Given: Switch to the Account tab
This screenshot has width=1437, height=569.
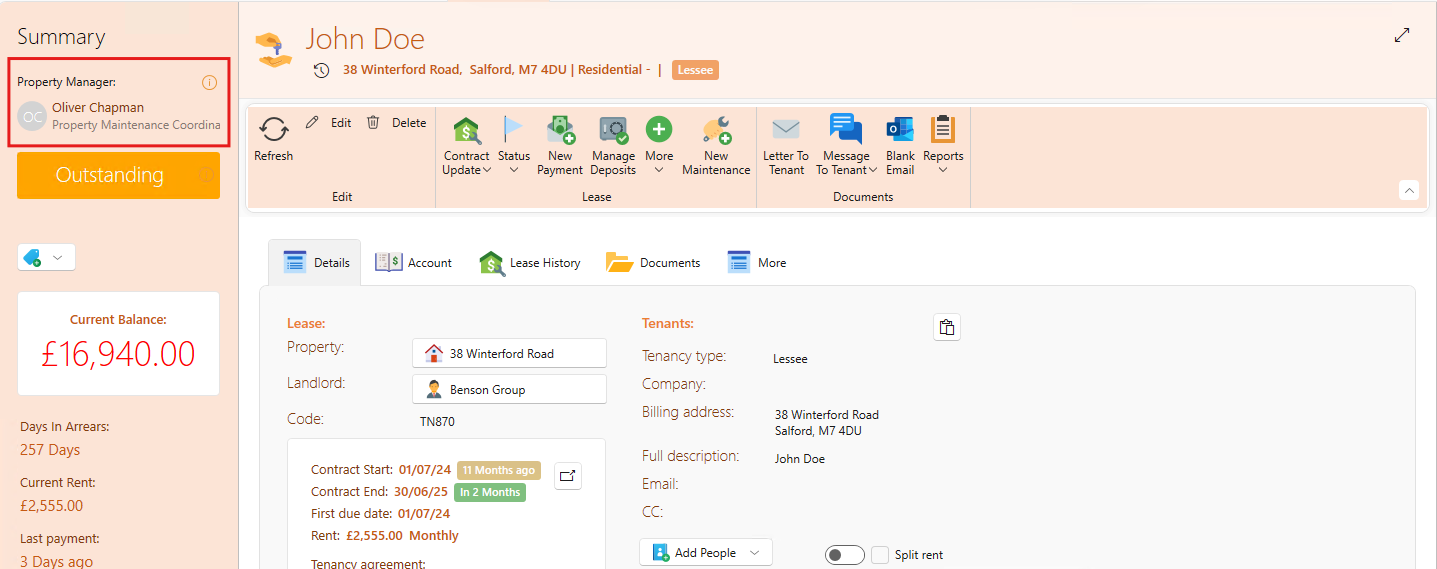Looking at the screenshot, I should (413, 263).
